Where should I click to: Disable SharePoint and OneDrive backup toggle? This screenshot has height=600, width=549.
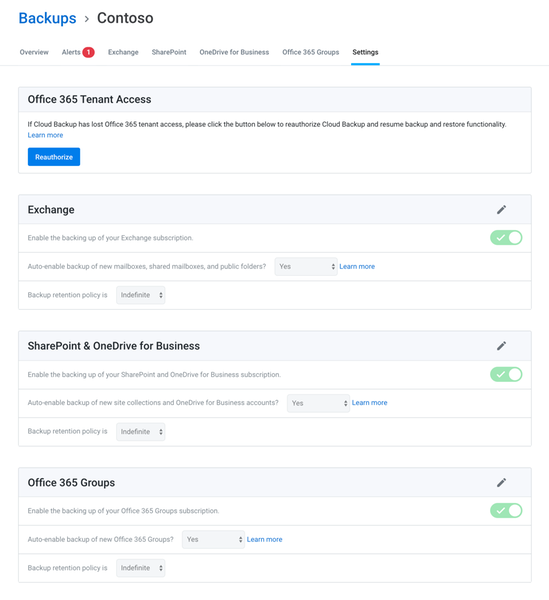[506, 374]
